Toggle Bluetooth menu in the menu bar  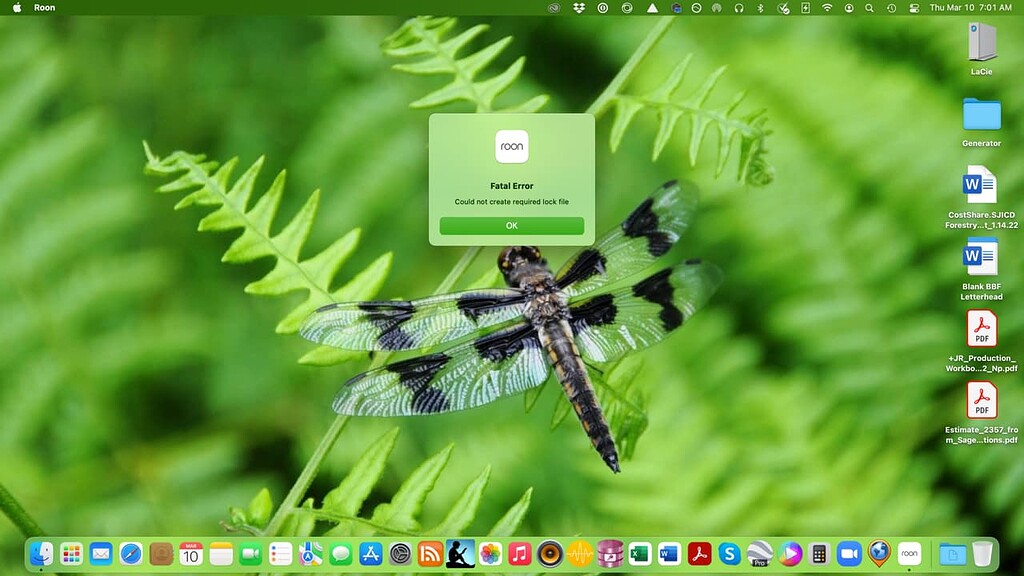click(x=759, y=7)
